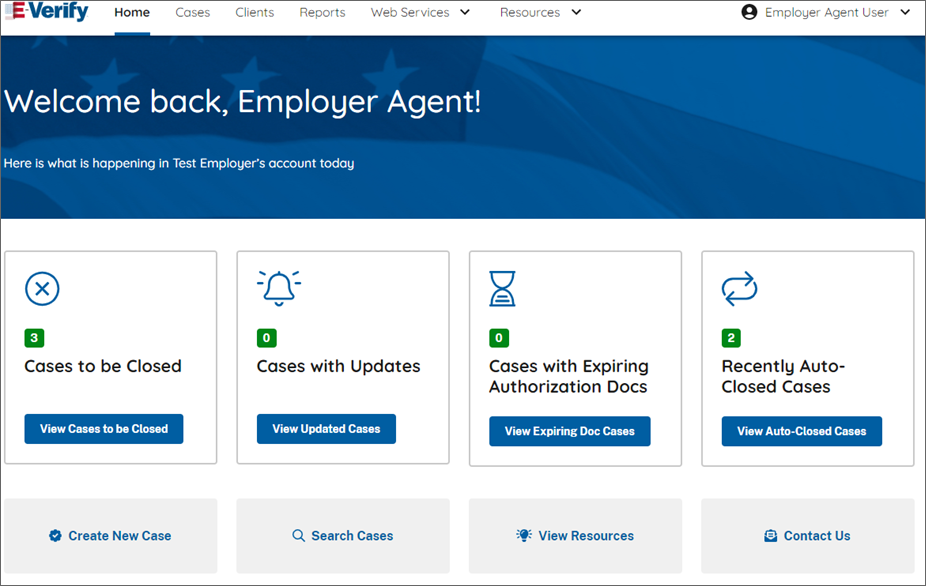Click the bell icon for Cases with Updates
This screenshot has height=586, width=926.
279,288
